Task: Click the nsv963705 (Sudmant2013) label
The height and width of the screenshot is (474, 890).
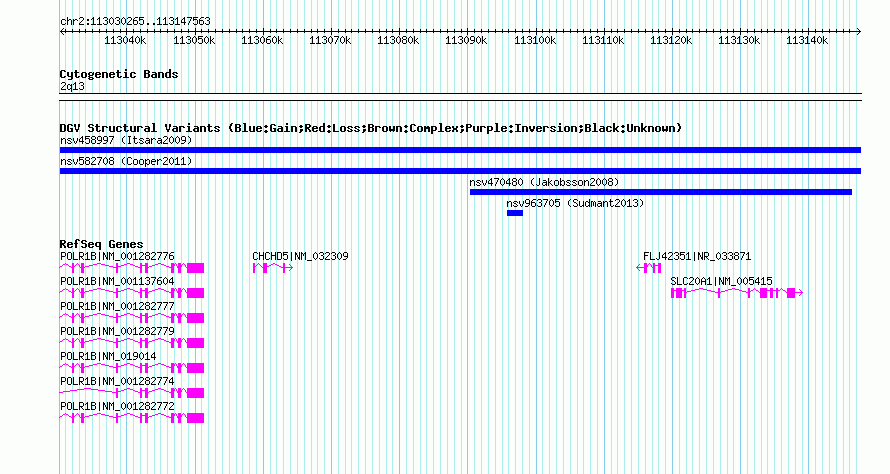Action: 576,203
